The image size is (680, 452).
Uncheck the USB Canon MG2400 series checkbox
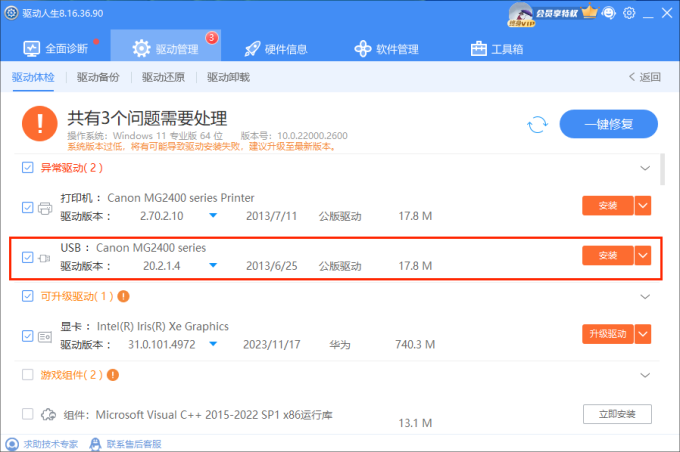pyautogui.click(x=27, y=257)
